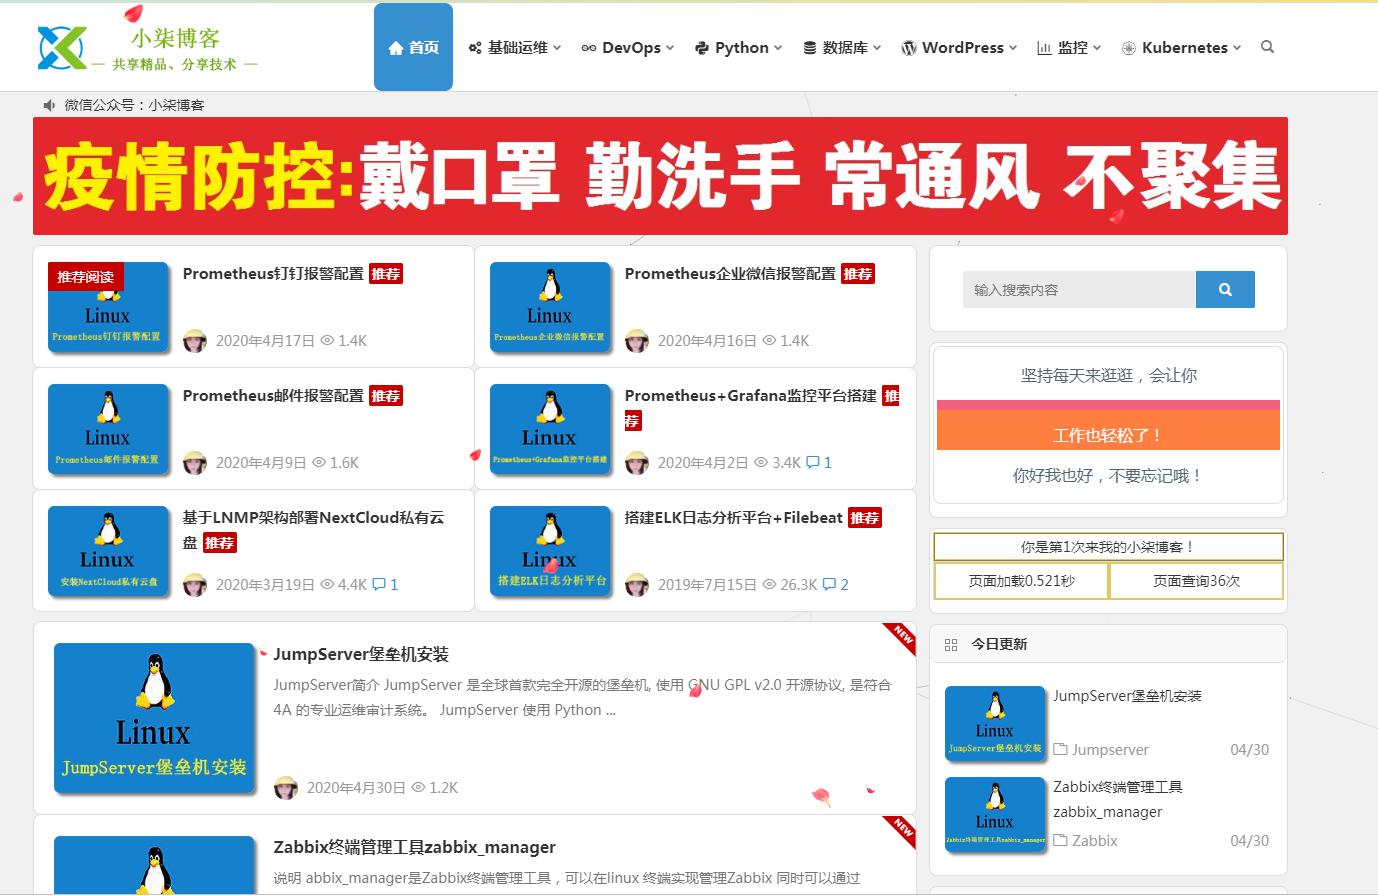The width and height of the screenshot is (1378, 896).
Task: Expand the WordPress dropdown menu
Action: 958,47
